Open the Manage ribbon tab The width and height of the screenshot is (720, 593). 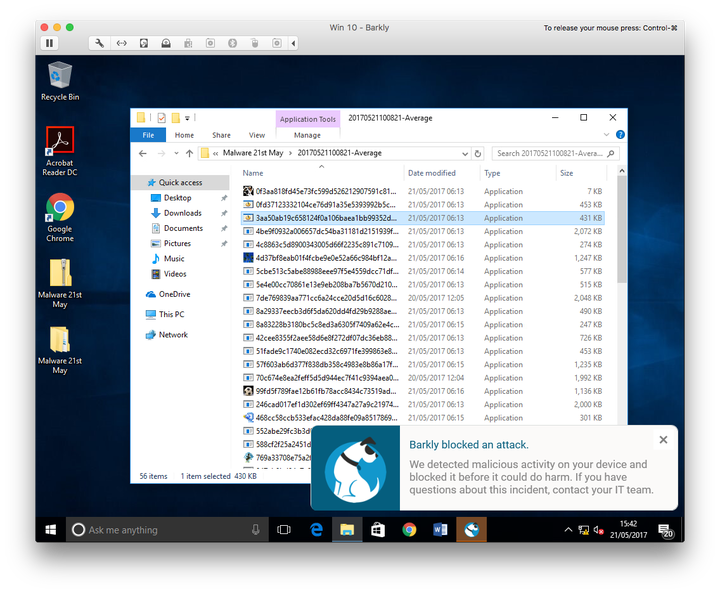(307, 135)
